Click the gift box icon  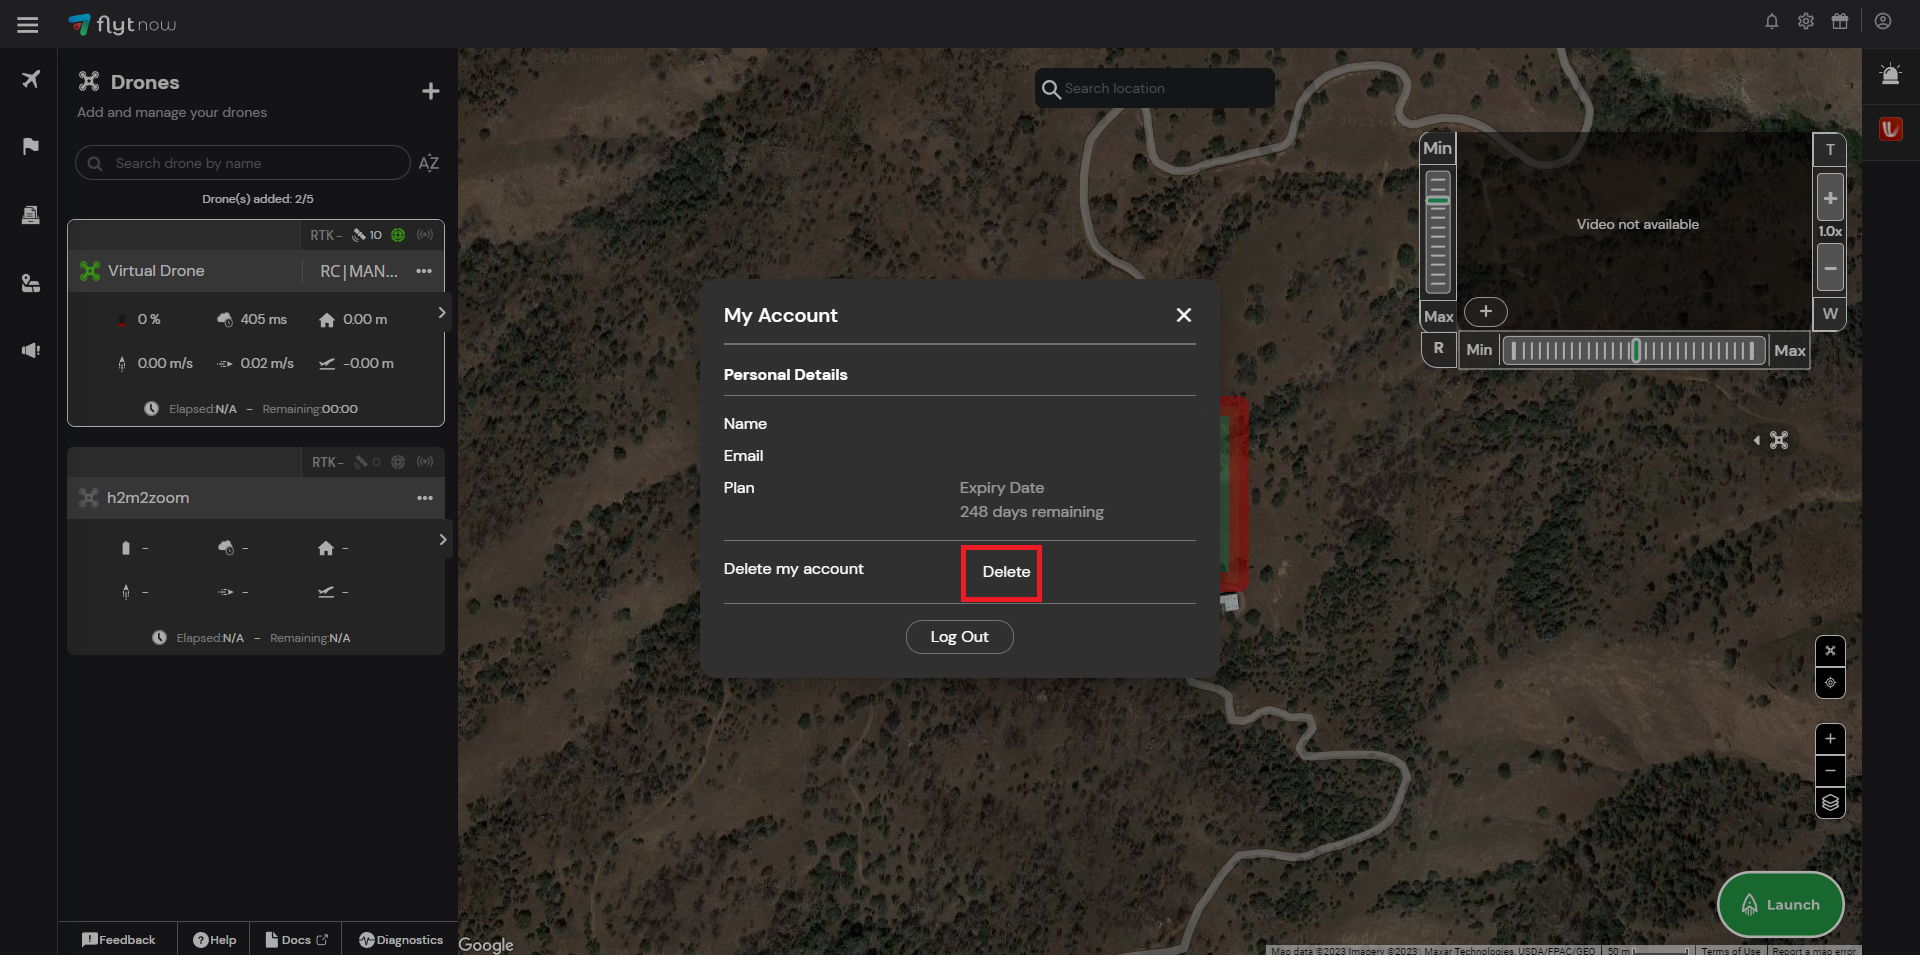1839,21
